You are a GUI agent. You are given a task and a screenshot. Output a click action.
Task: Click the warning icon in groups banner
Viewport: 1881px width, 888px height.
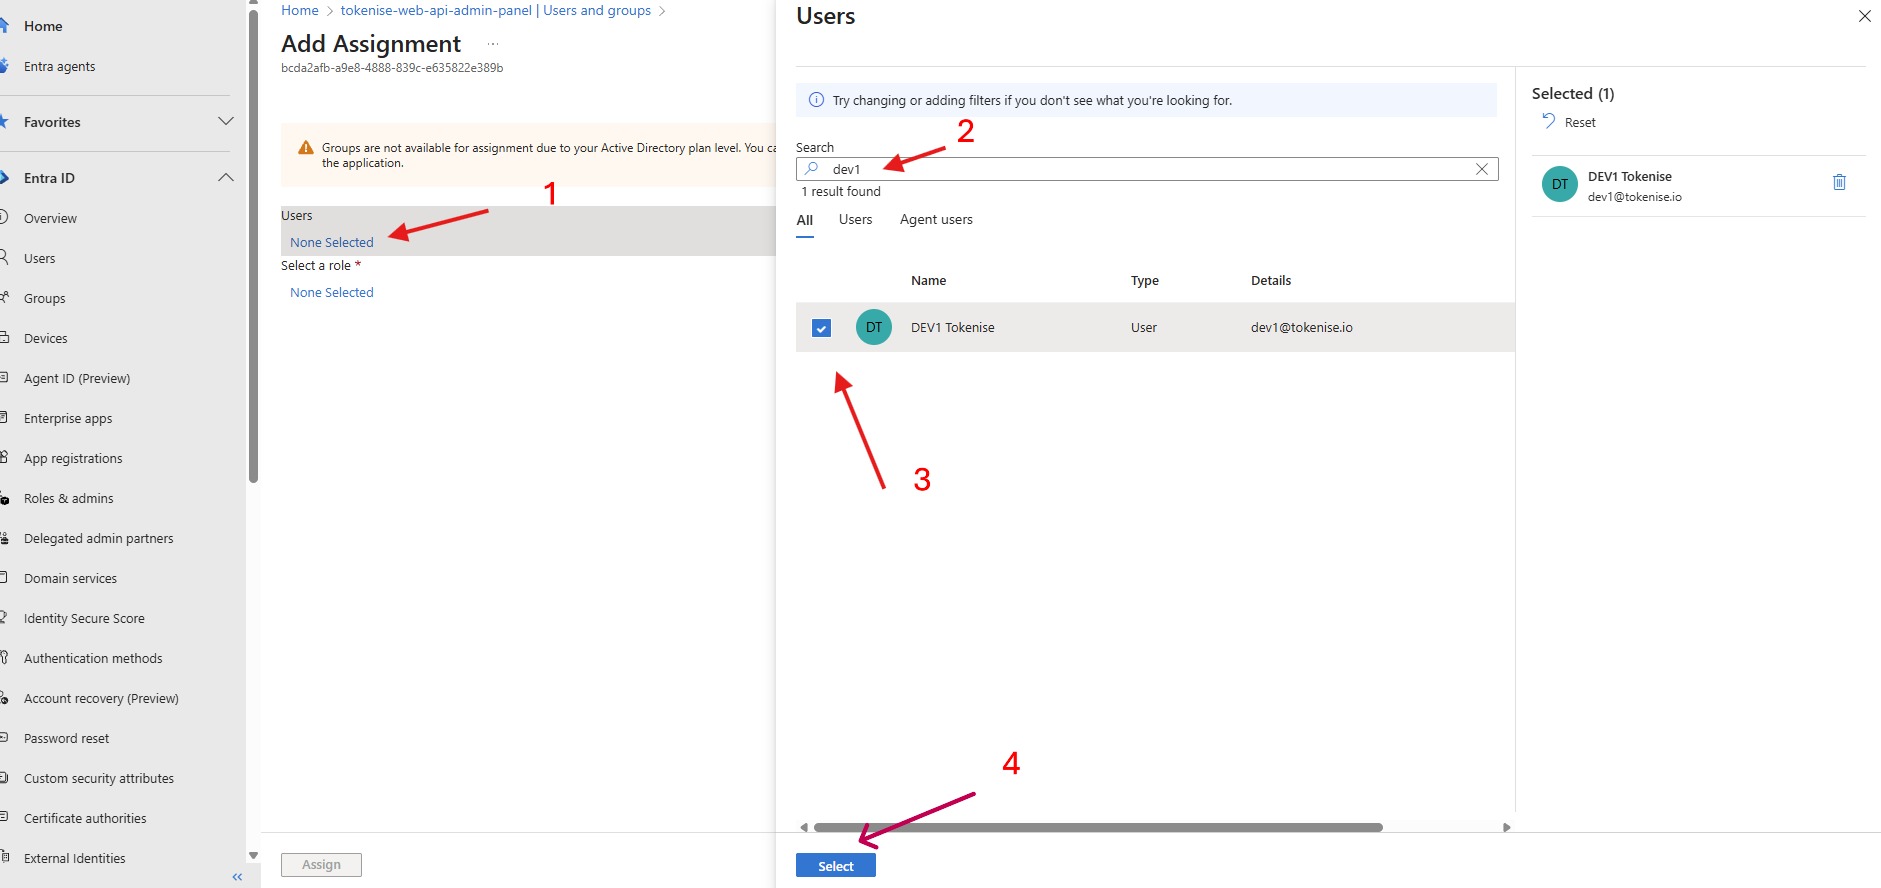(306, 148)
